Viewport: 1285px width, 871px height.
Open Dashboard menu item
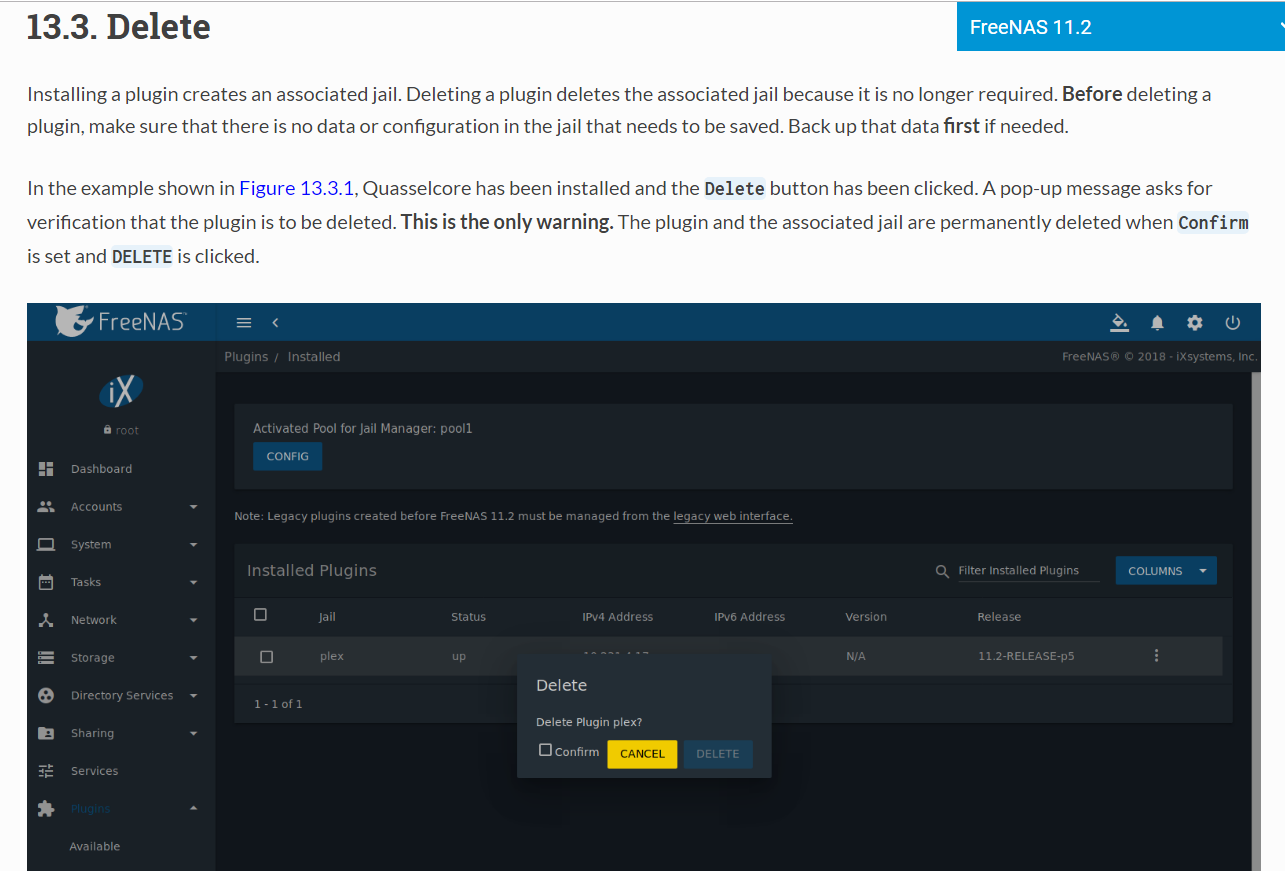pos(101,469)
